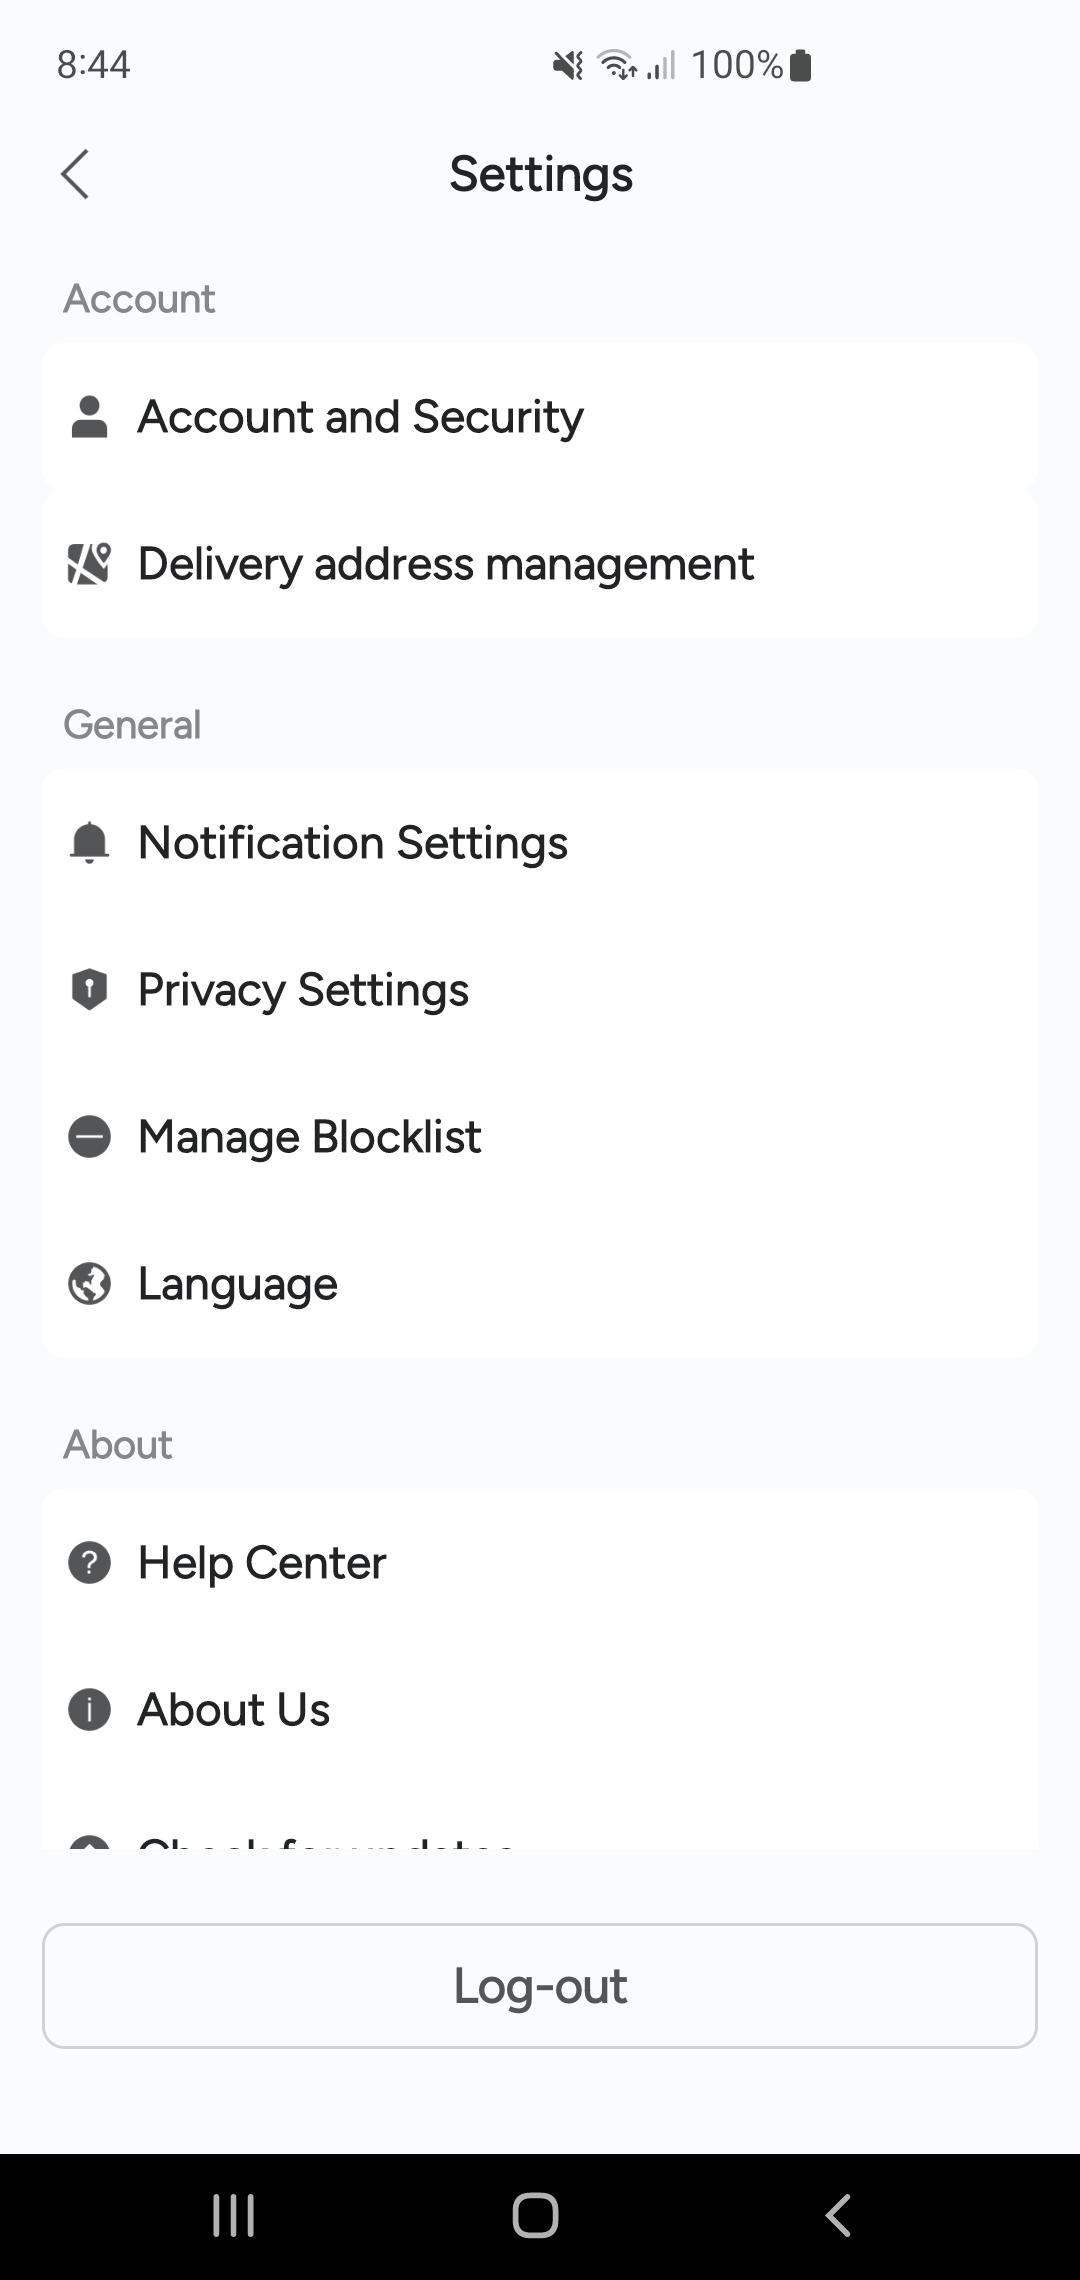The image size is (1080, 2280).
Task: Tap the Android home navigation button
Action: pos(536,2215)
